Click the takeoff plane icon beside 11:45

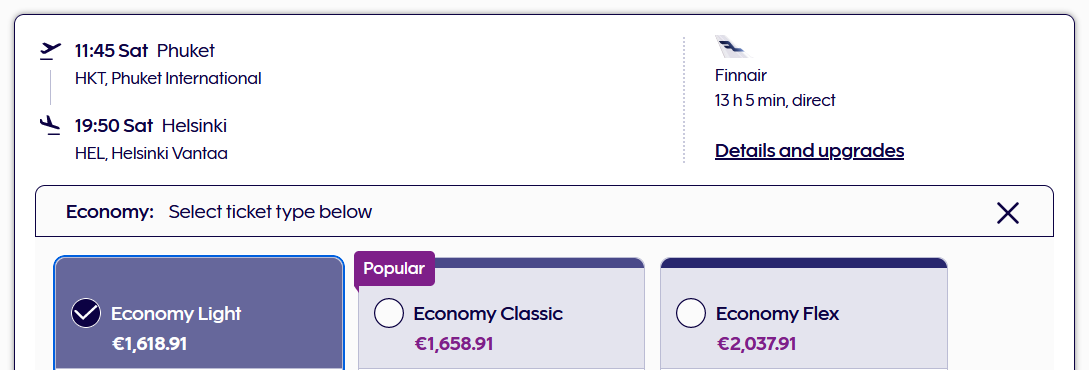click(x=50, y=51)
